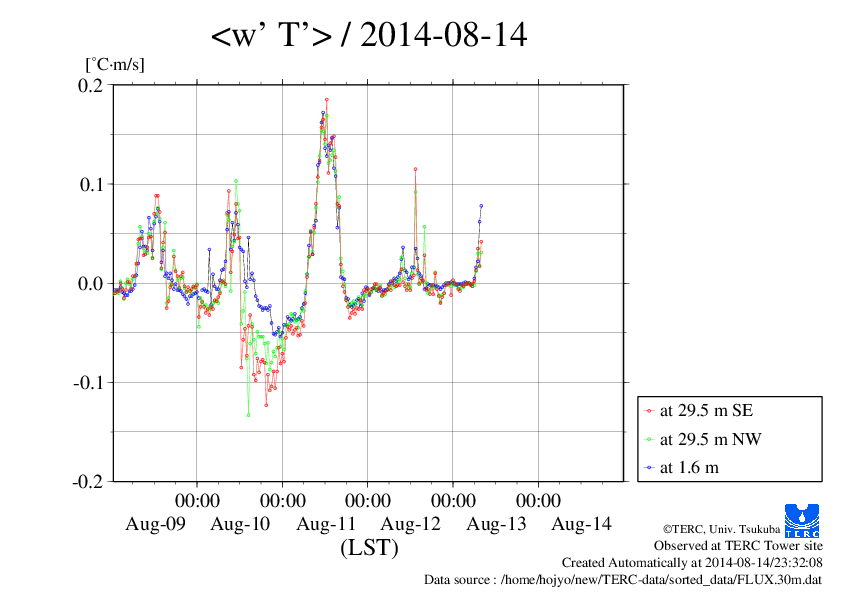This screenshot has width=842, height=595.
Task: Click the green marker in the legend
Action: 649,440
